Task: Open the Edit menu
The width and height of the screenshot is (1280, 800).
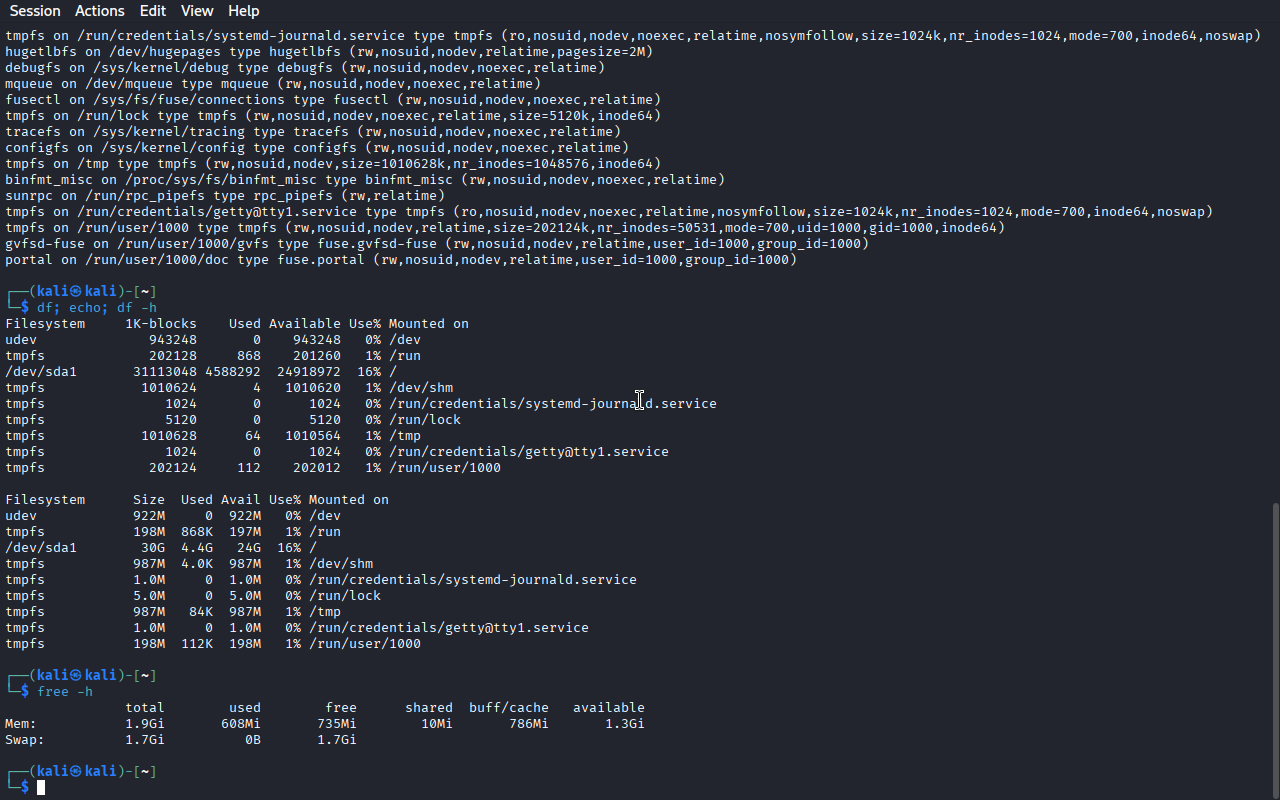Action: click(153, 11)
